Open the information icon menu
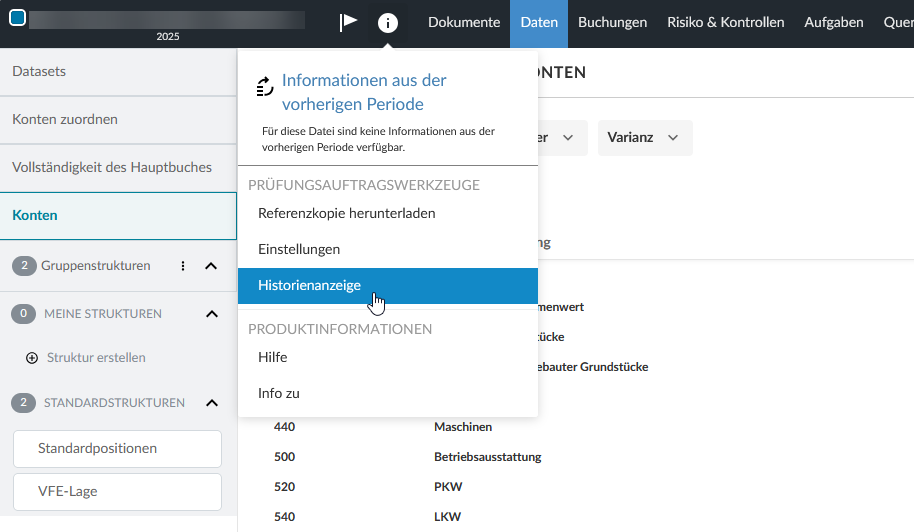The image size is (914, 532). (388, 23)
